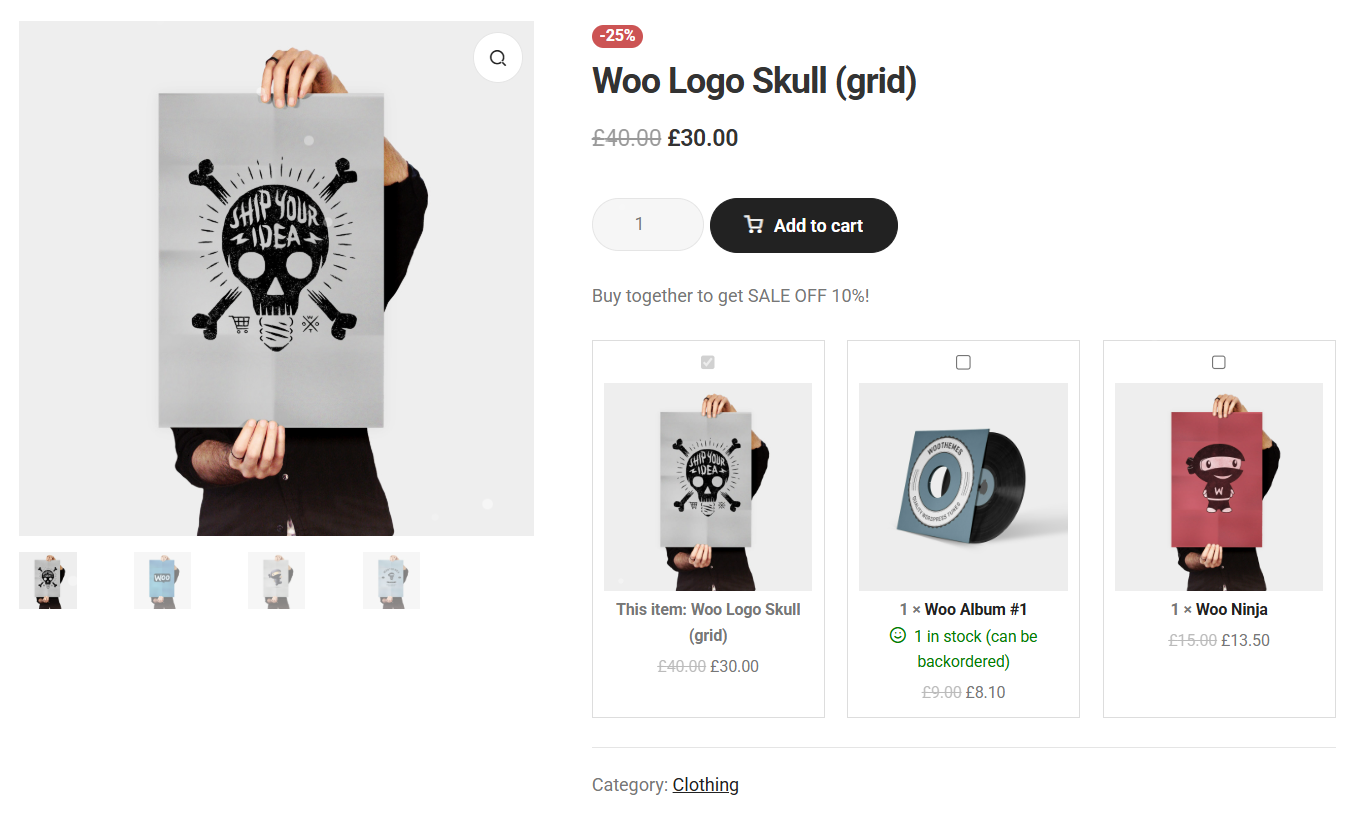Click the Woo Logo Skull (grid) heading
Viewport: 1355px width, 814px height.
click(x=754, y=81)
